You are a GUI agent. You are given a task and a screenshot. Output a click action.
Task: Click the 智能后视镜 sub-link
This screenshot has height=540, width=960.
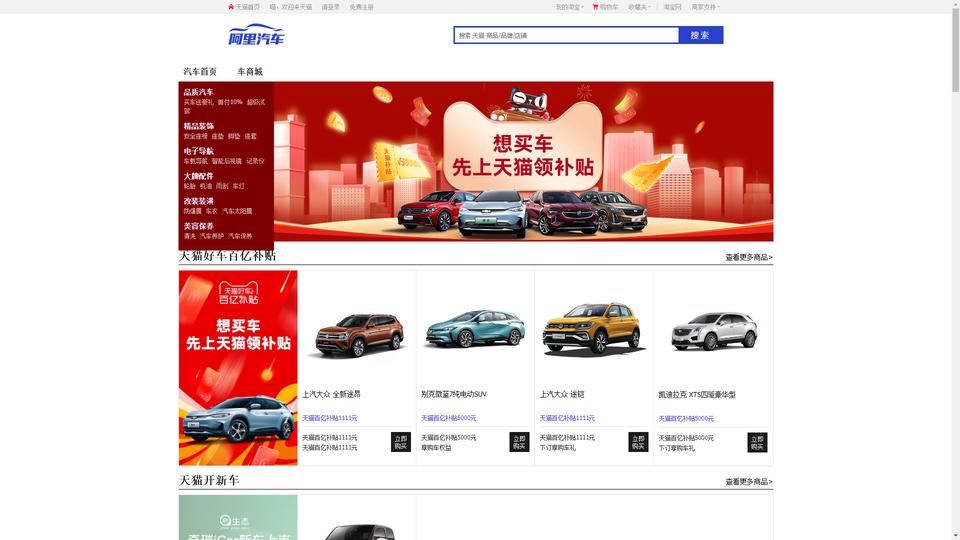coord(227,161)
